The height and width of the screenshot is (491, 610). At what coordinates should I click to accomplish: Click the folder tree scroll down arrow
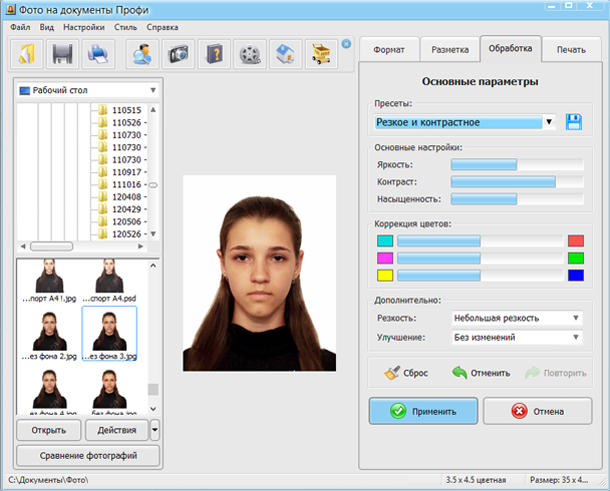[153, 234]
